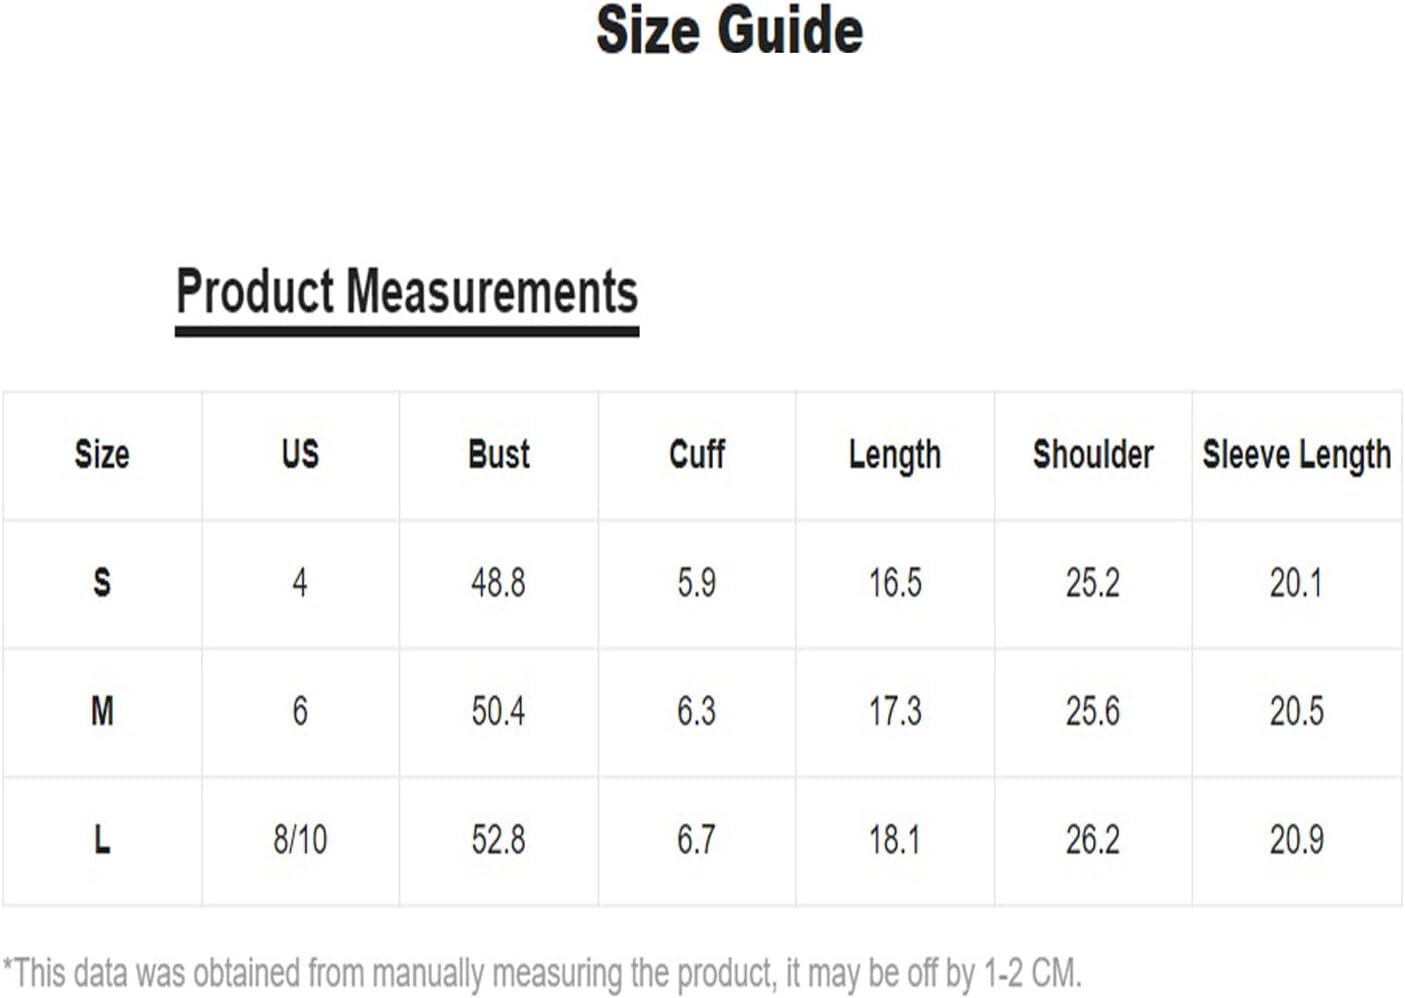Select the Sleeve Length column header

coord(1297,456)
